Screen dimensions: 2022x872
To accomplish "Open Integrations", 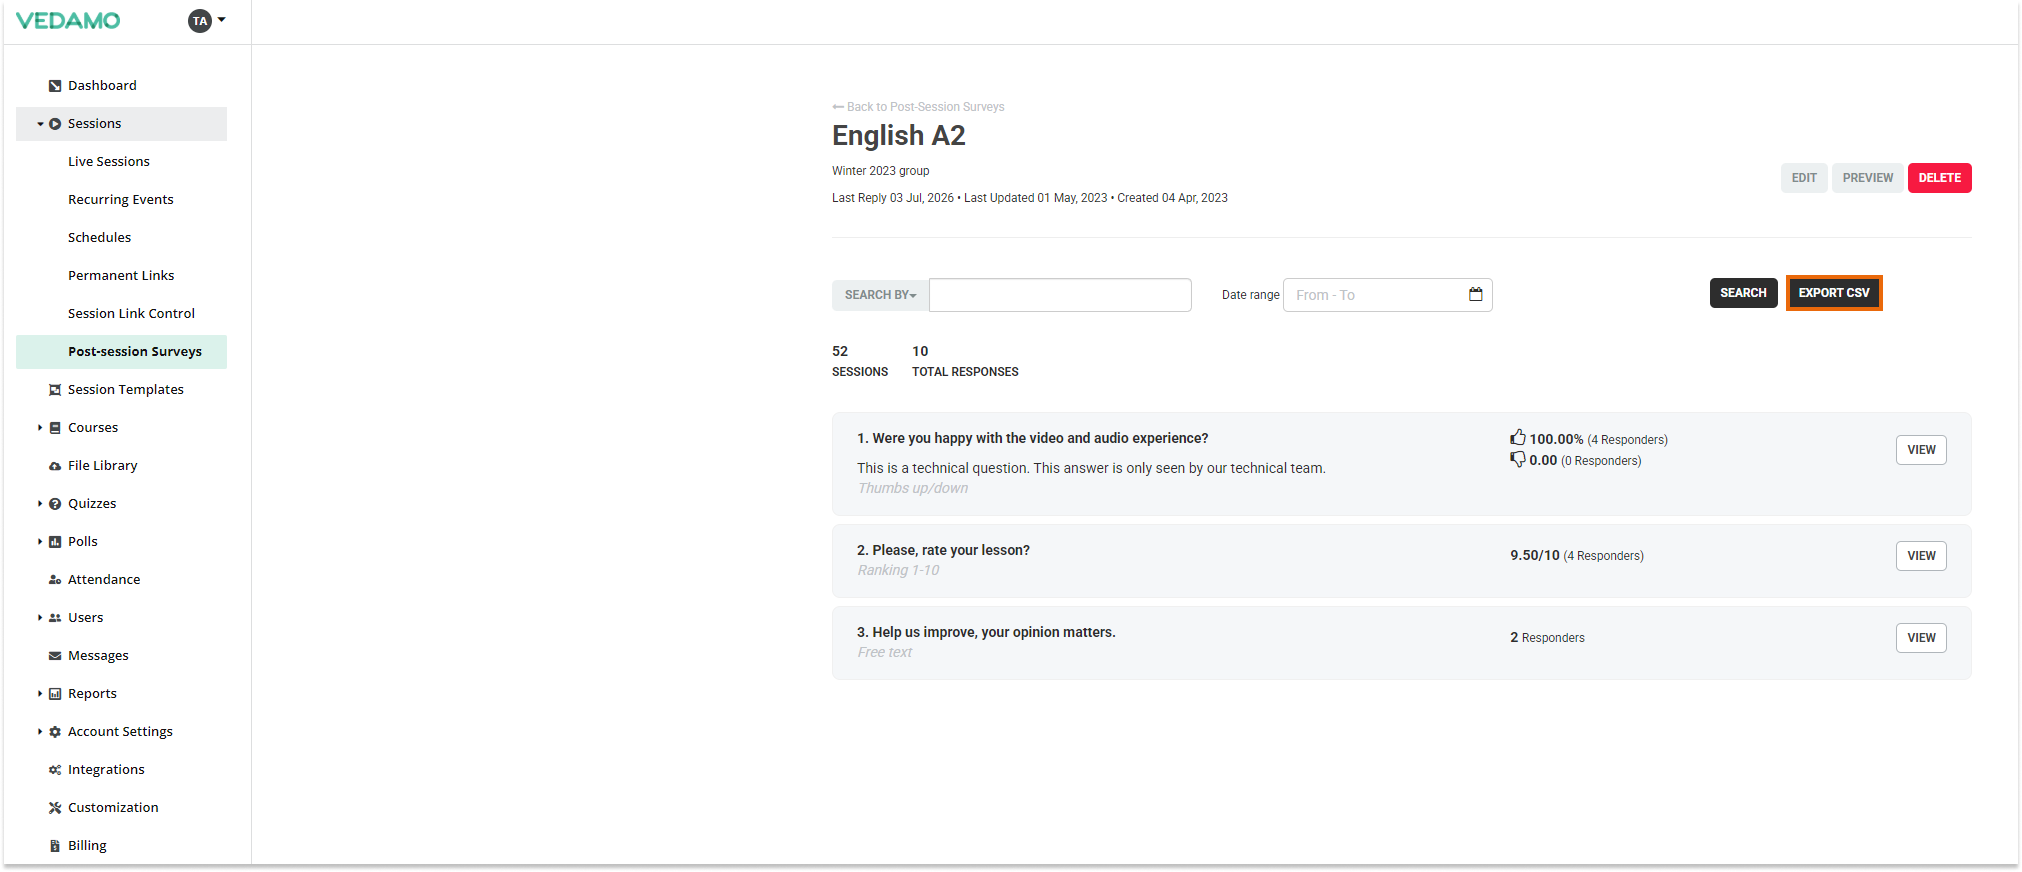I will click(x=106, y=770).
